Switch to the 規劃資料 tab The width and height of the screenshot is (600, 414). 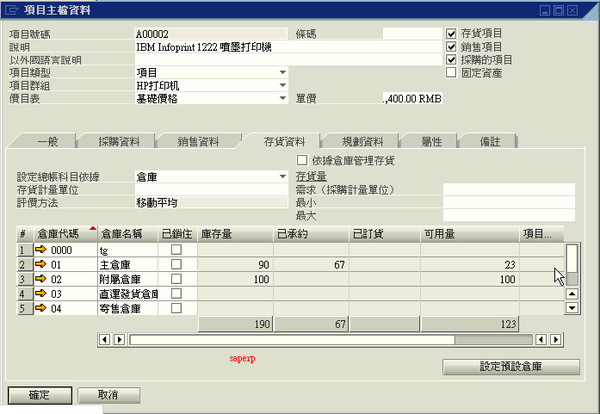[x=362, y=142]
